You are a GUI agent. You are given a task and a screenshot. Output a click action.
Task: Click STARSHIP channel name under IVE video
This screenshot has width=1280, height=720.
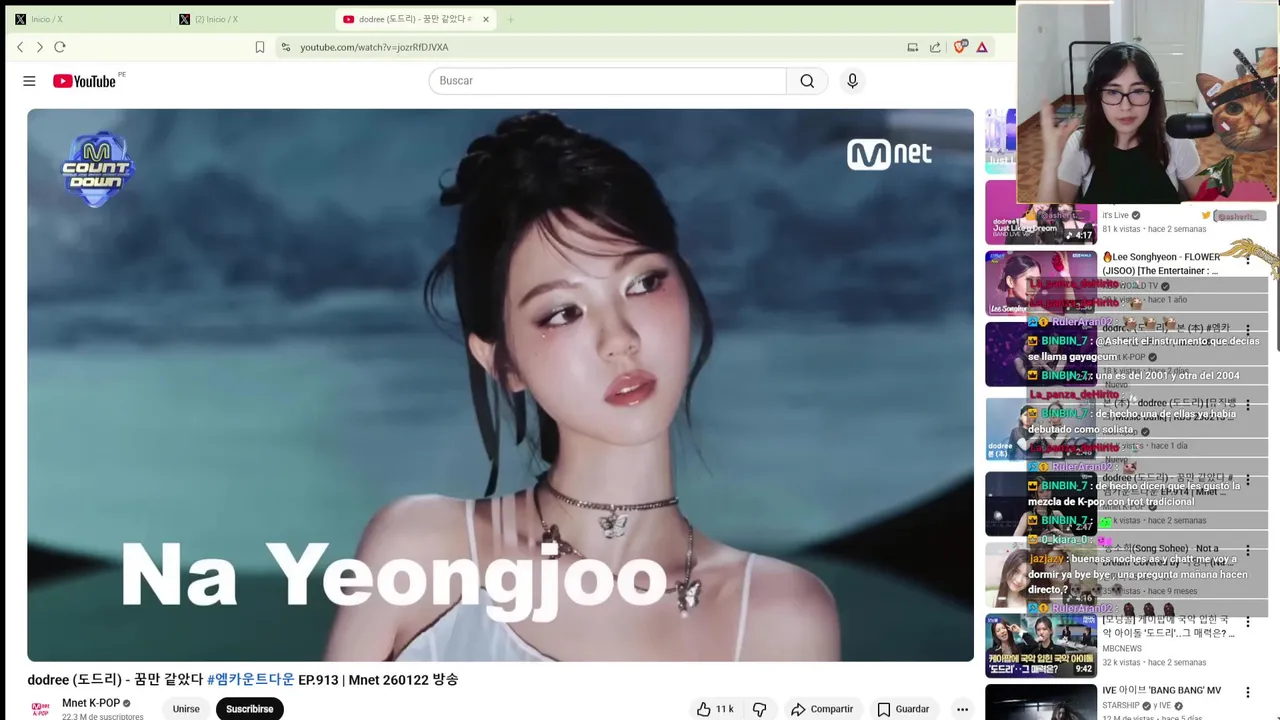click(x=1121, y=706)
